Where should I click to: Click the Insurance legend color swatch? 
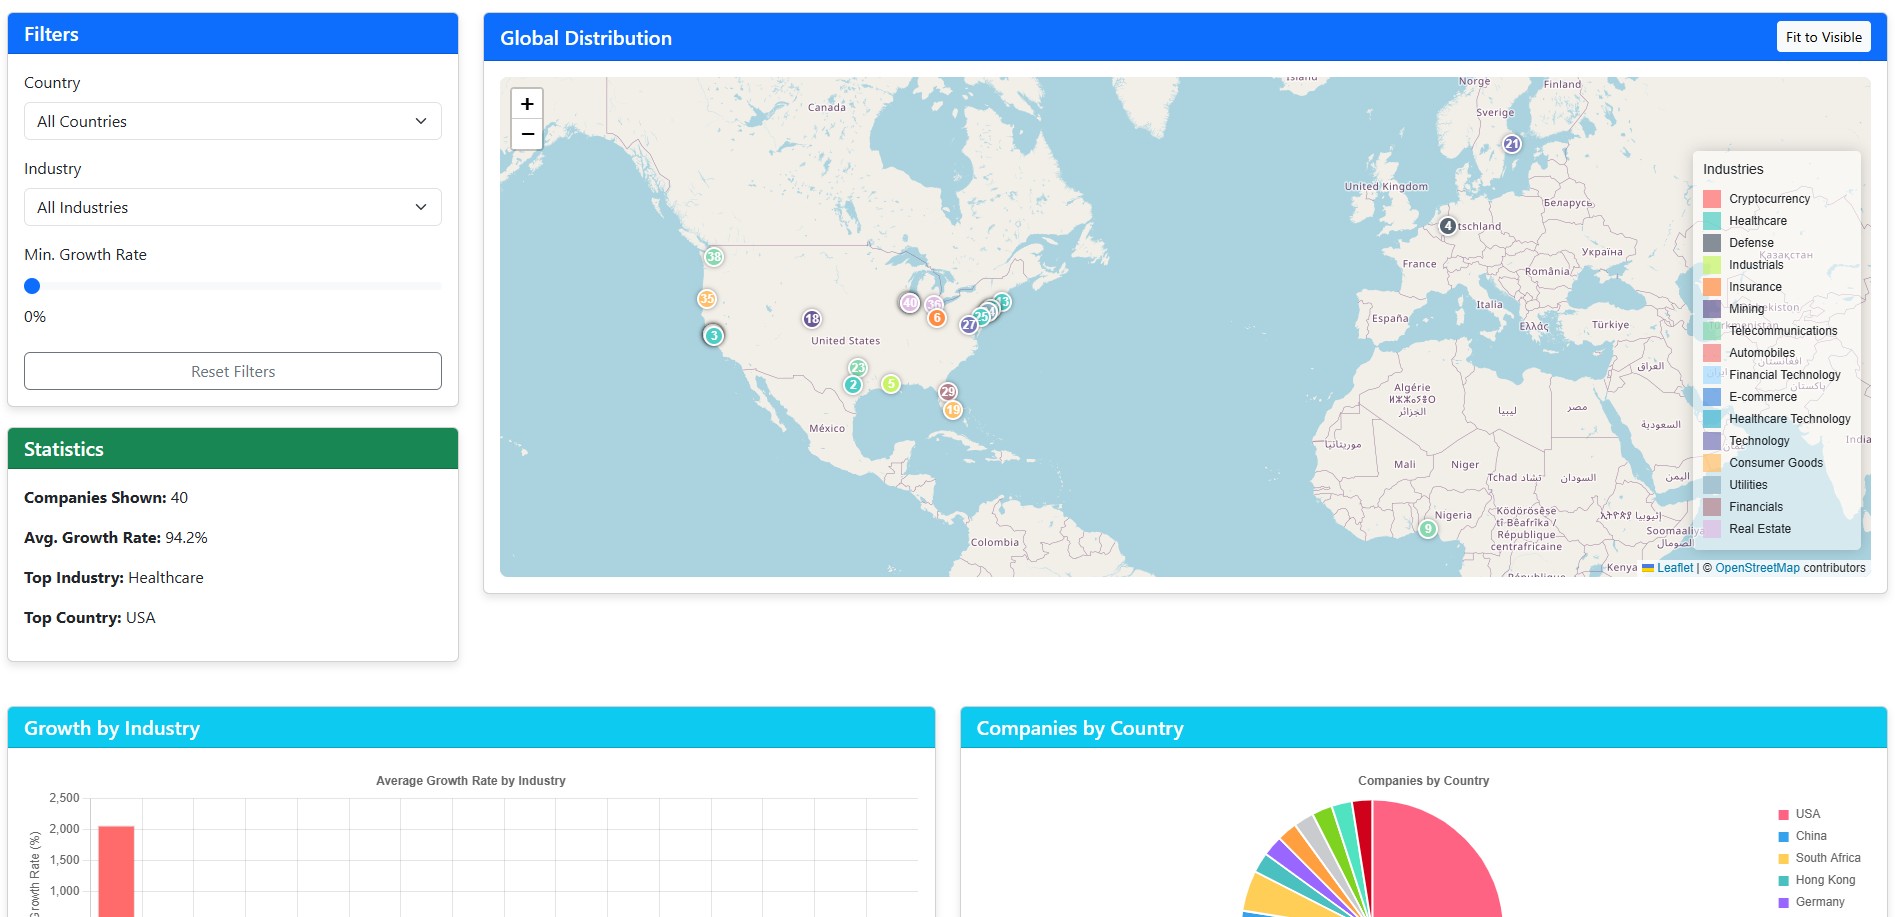(1712, 287)
